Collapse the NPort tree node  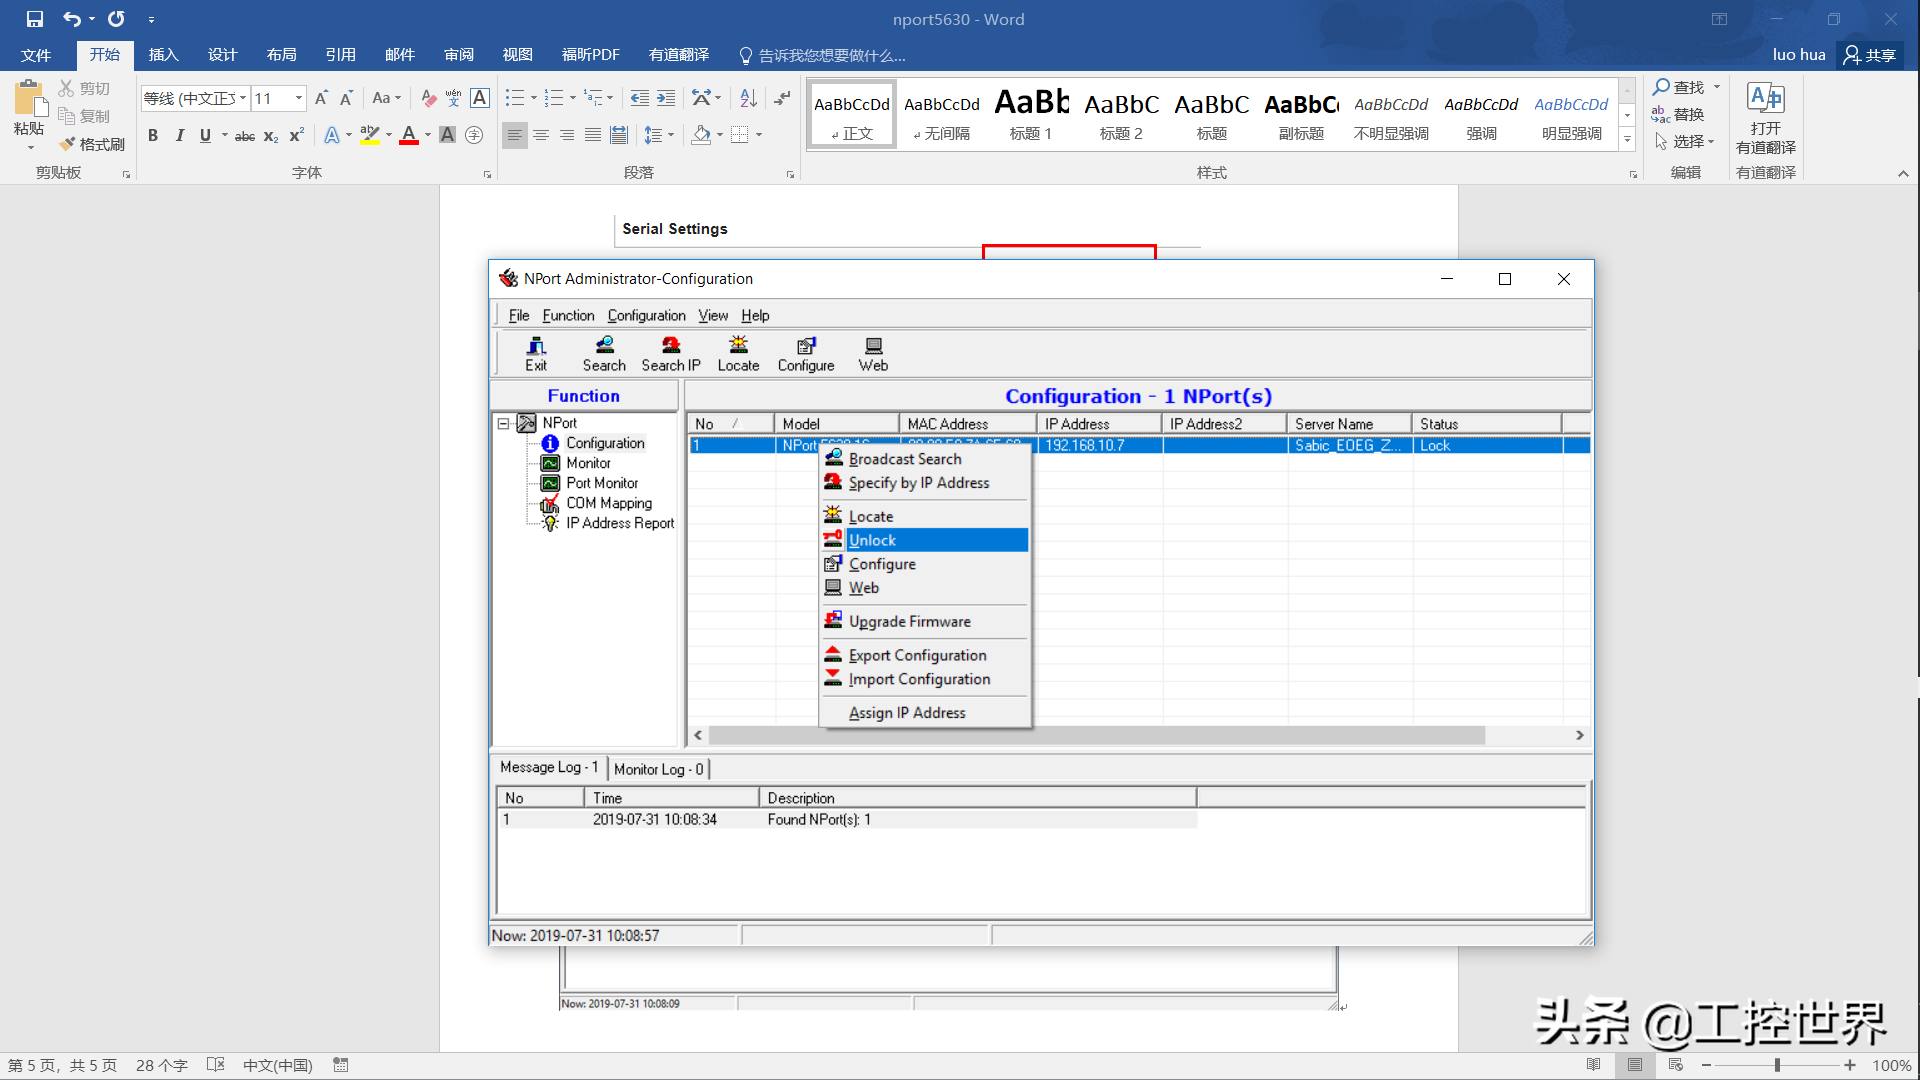click(x=504, y=423)
